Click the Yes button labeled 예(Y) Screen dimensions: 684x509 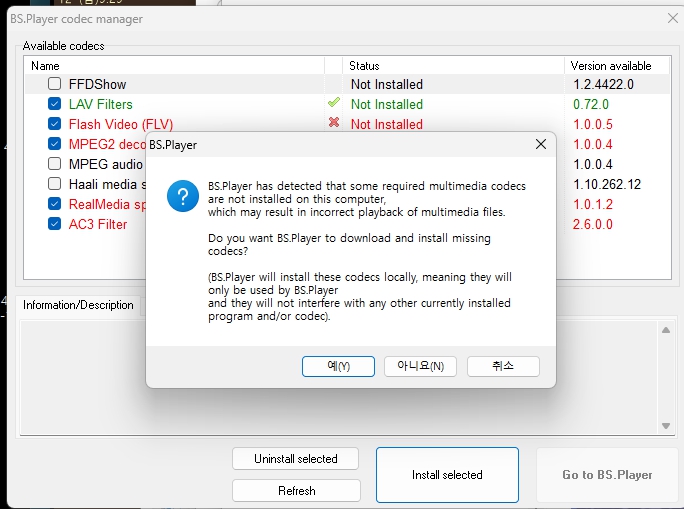pos(338,366)
